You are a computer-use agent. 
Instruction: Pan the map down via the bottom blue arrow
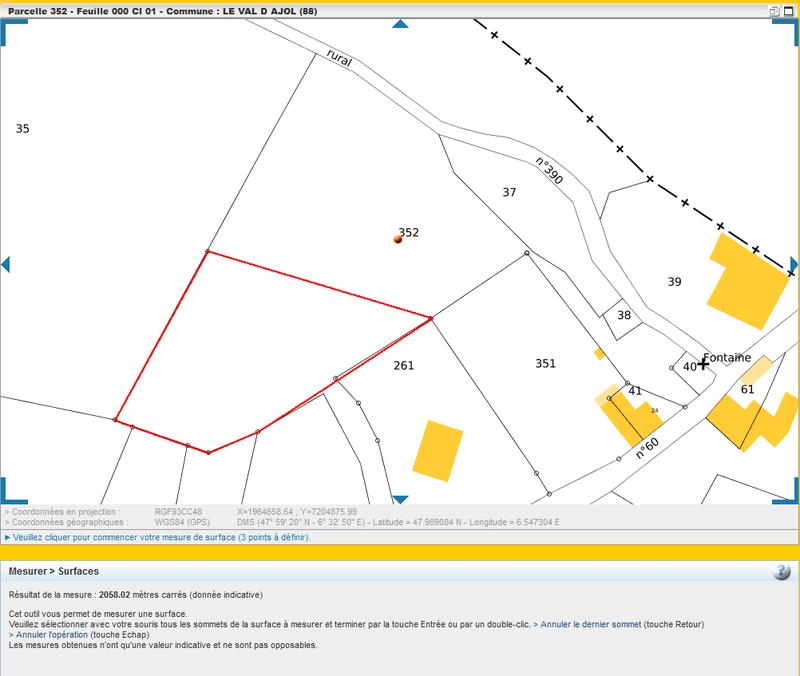pos(401,498)
